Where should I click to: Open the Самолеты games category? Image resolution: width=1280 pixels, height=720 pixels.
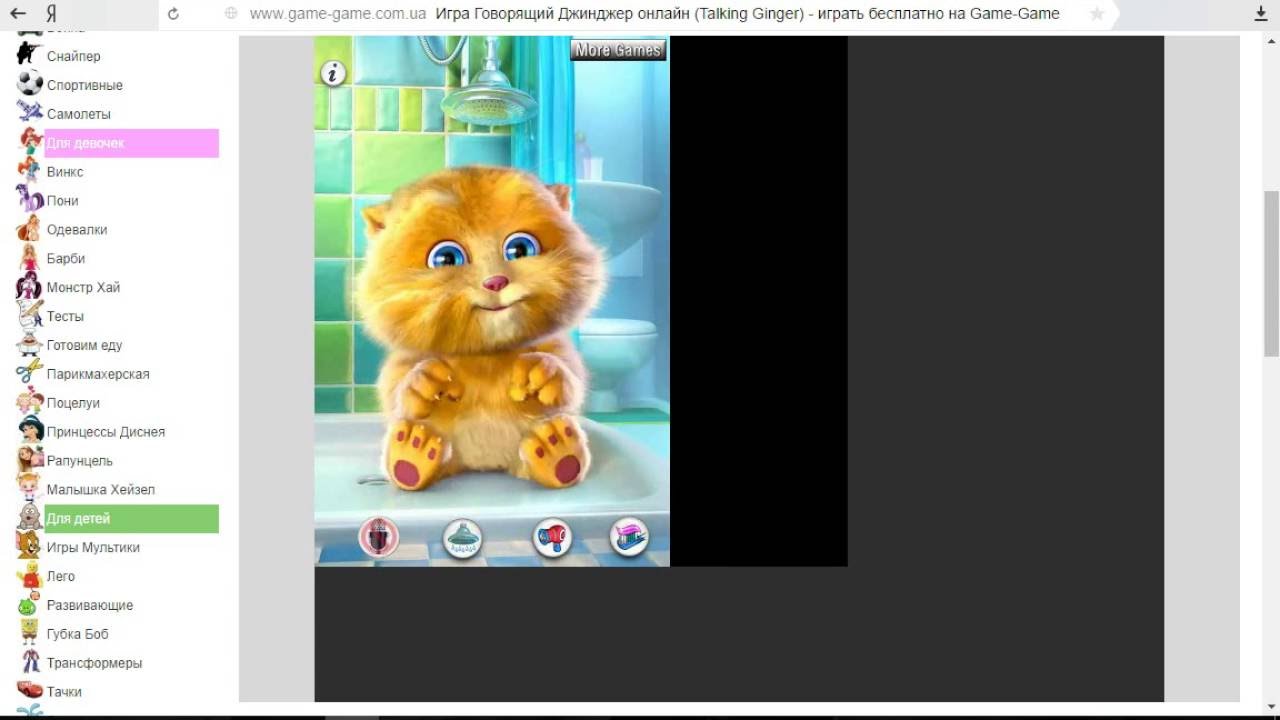pyautogui.click(x=79, y=114)
